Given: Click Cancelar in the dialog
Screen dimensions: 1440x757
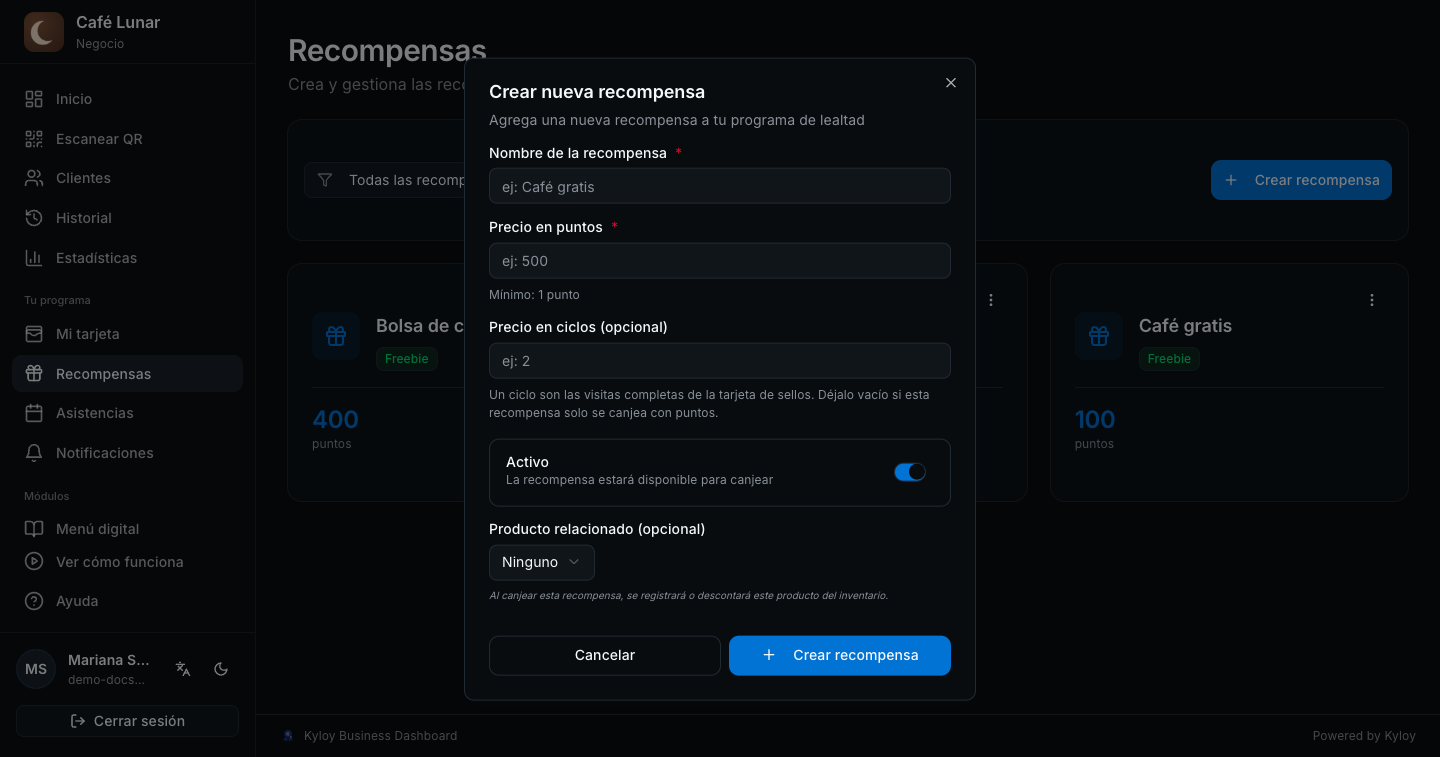Looking at the screenshot, I should [605, 655].
